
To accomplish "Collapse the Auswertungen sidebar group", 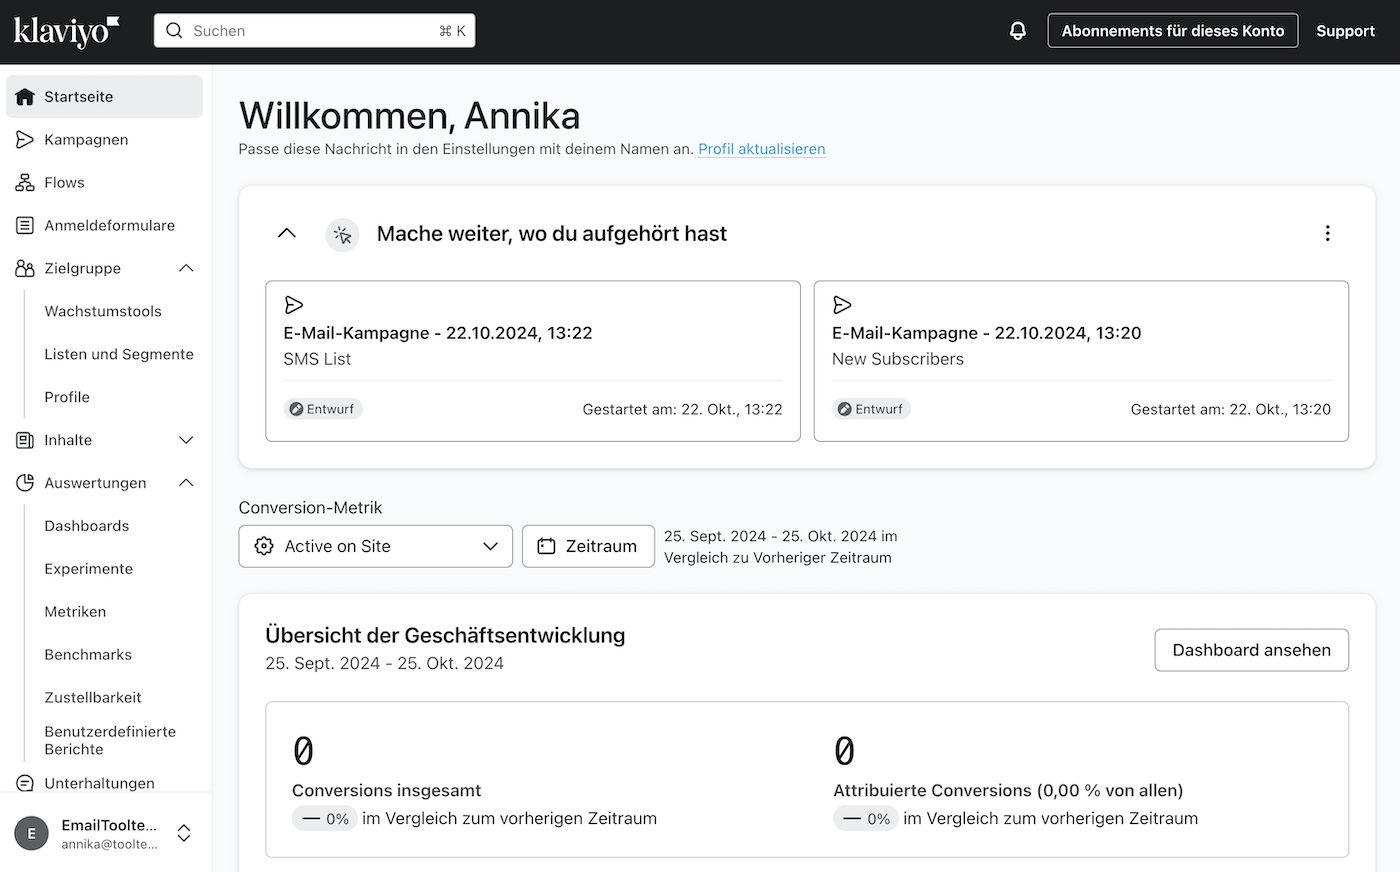I will click(186, 484).
